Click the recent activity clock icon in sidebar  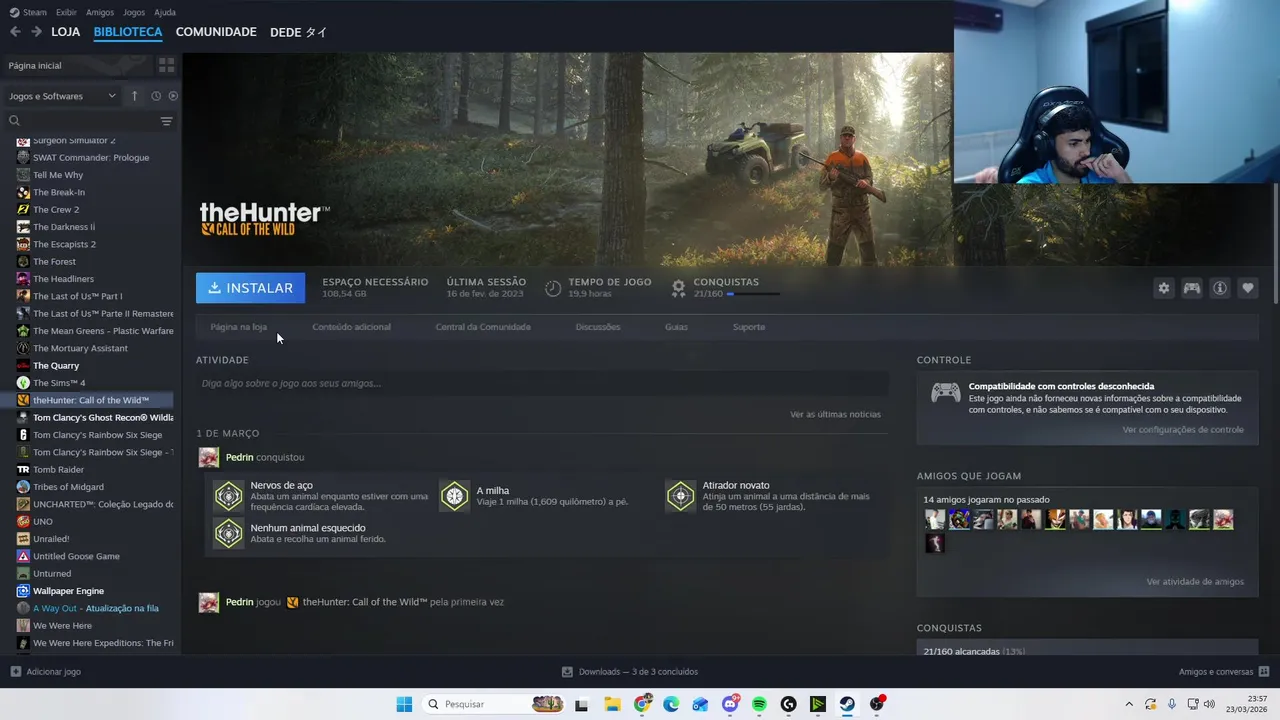tap(156, 96)
